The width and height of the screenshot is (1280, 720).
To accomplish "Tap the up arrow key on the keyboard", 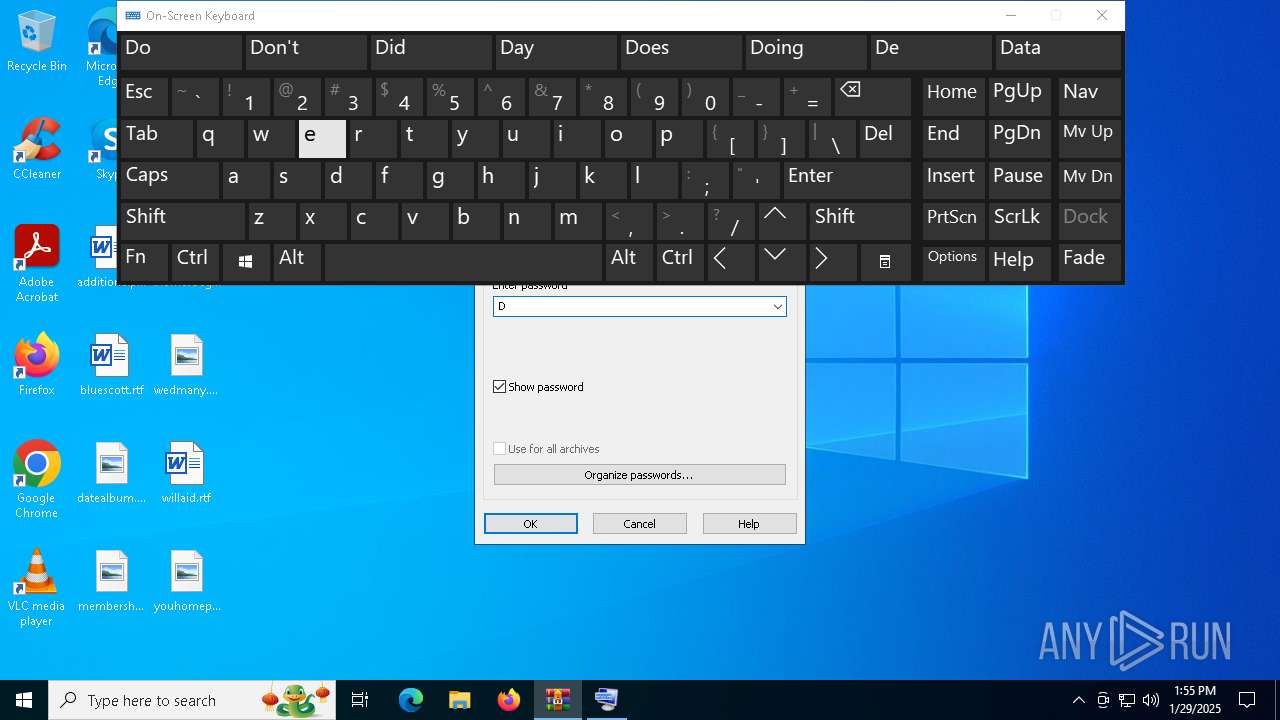I will pyautogui.click(x=783, y=221).
